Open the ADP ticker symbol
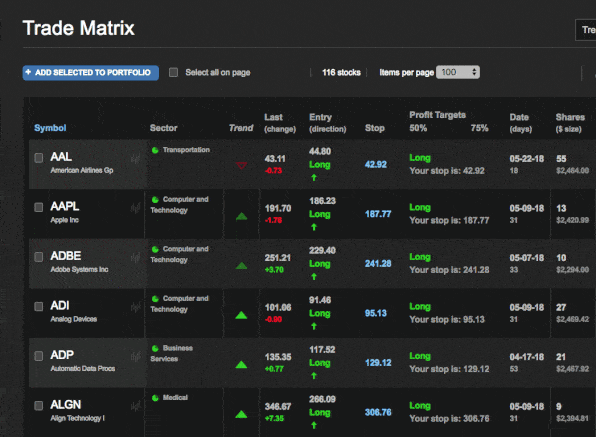Screen dimensions: 596x437 pyautogui.click(x=62, y=355)
